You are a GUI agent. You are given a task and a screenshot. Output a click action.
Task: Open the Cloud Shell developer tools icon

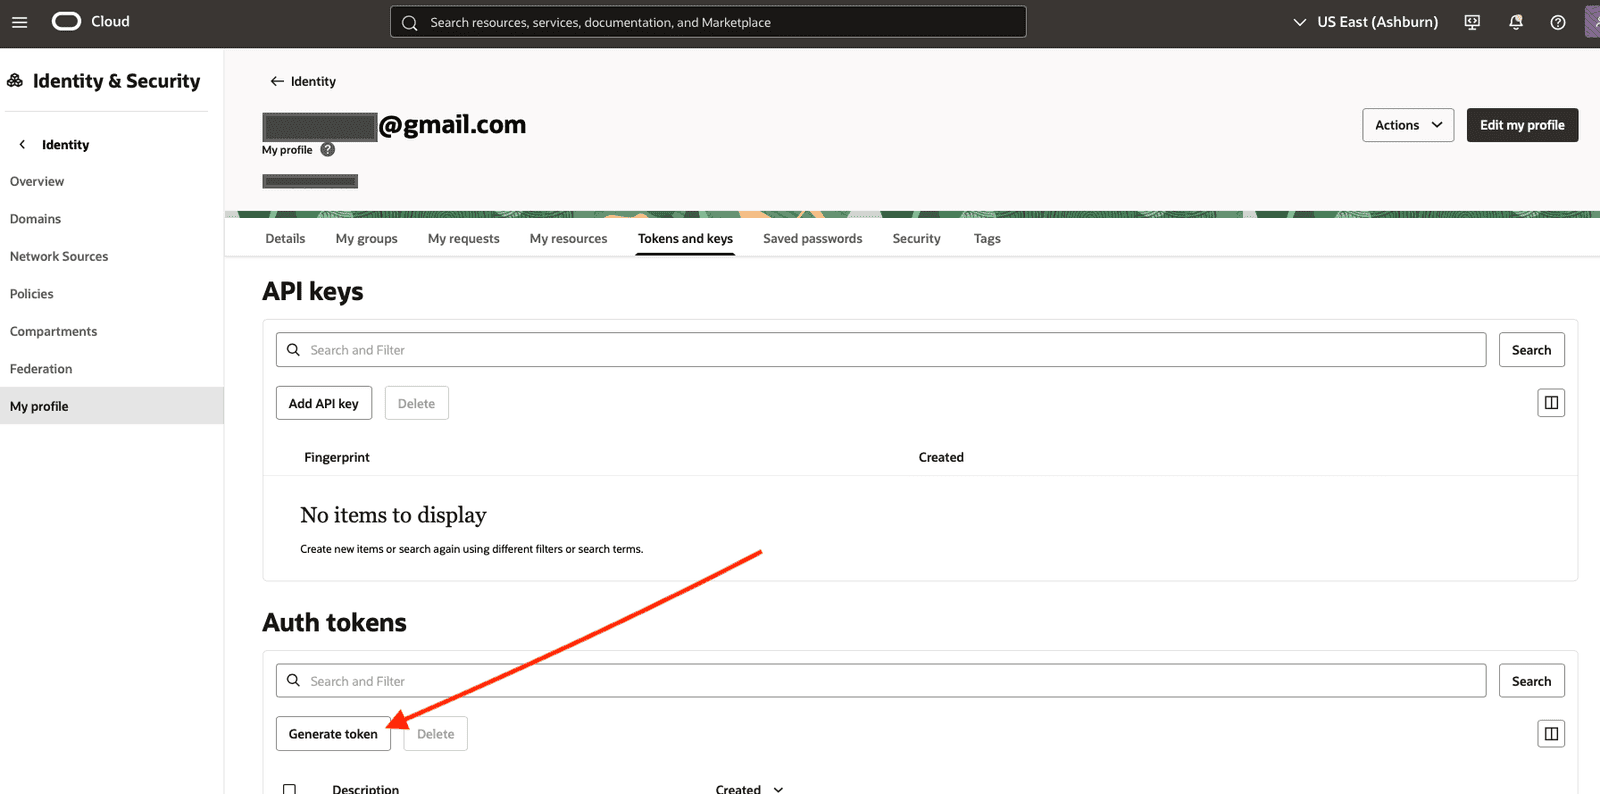pyautogui.click(x=1472, y=22)
